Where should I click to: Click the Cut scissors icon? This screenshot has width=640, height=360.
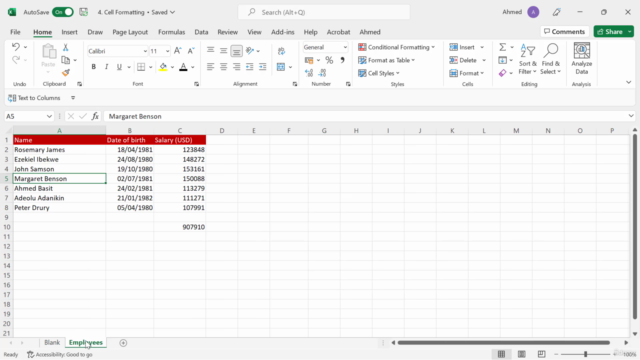pyautogui.click(x=65, y=47)
